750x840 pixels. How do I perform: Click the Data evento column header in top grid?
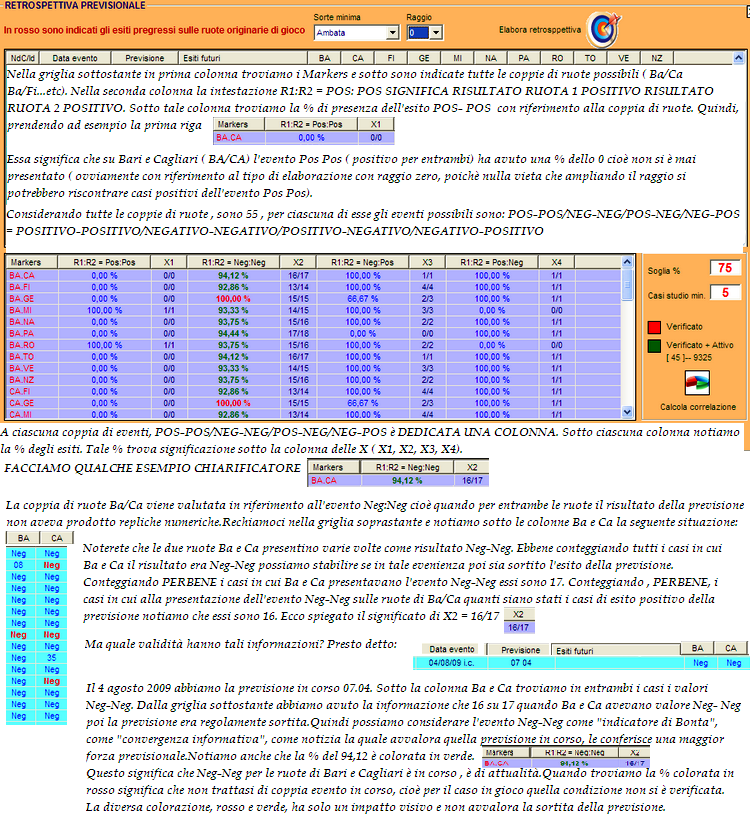75,58
